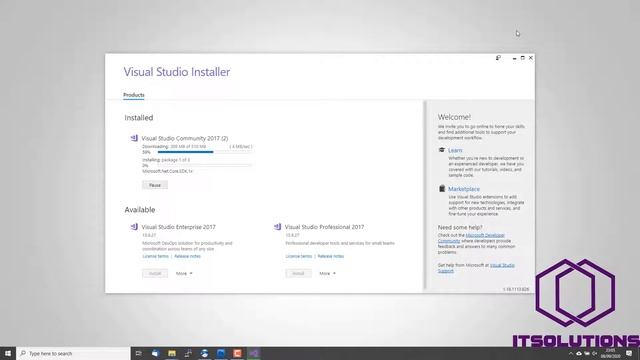This screenshot has width=640, height=360.
Task: Expand the More dropdown for Enterprise 2017
Action: [x=184, y=273]
